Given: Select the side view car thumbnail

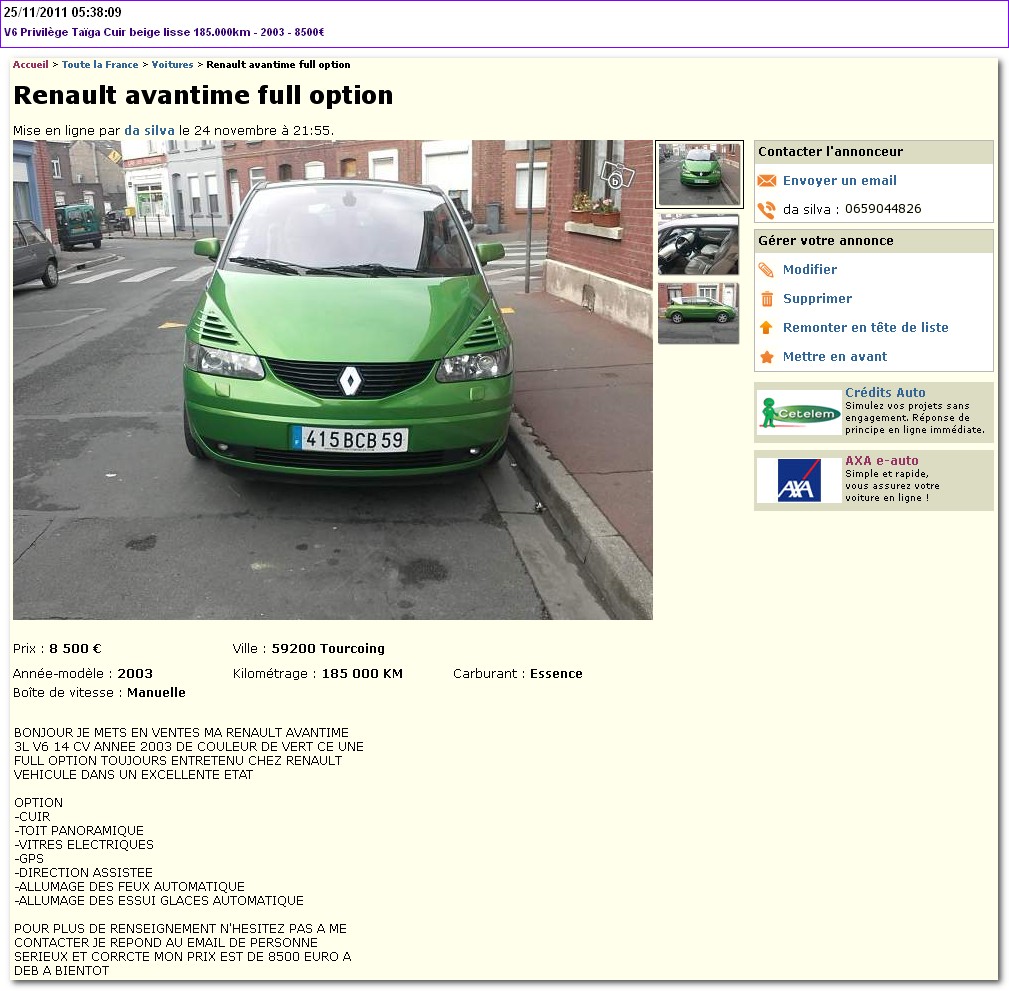Looking at the screenshot, I should pos(698,313).
